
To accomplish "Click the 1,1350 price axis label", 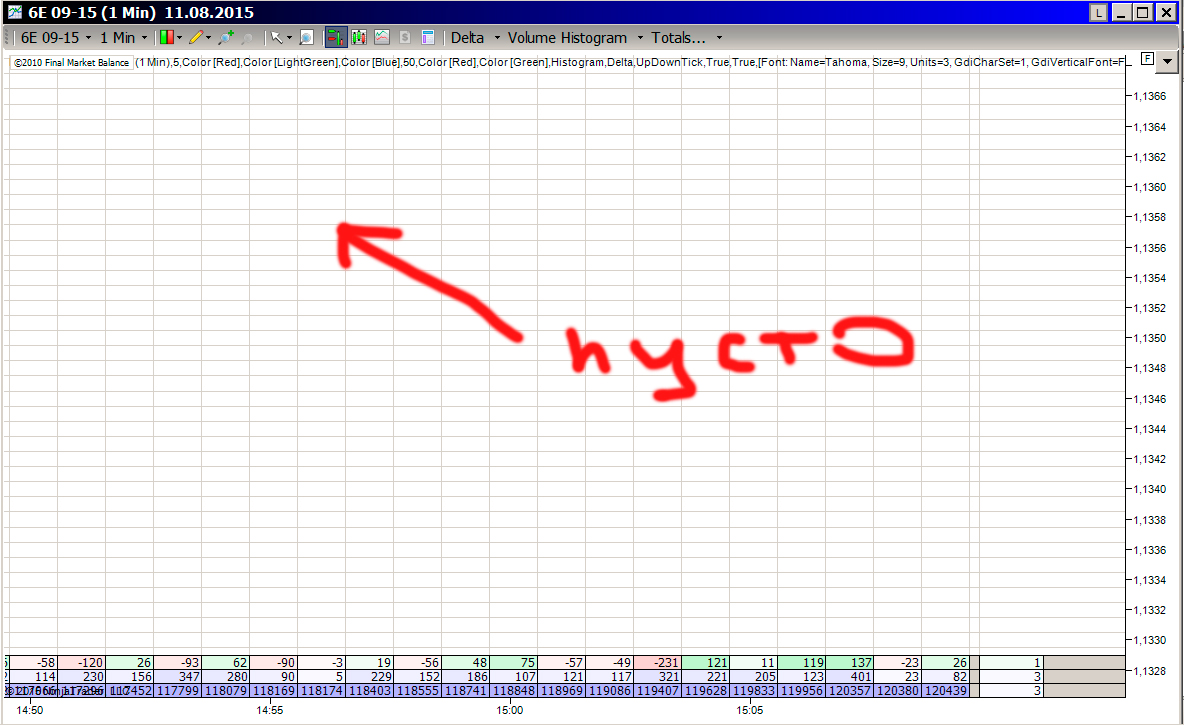I will pyautogui.click(x=1149, y=338).
